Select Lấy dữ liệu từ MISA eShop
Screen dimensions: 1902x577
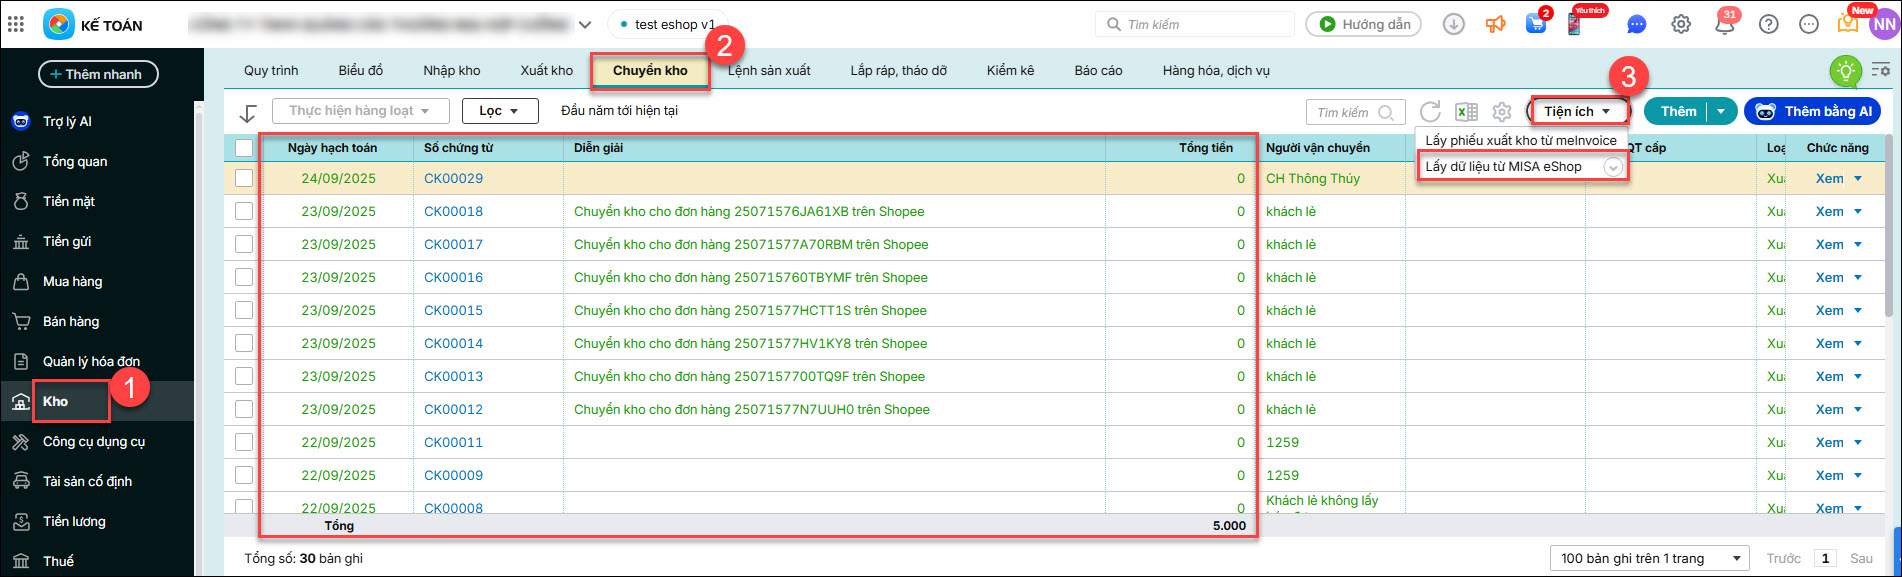point(1503,167)
